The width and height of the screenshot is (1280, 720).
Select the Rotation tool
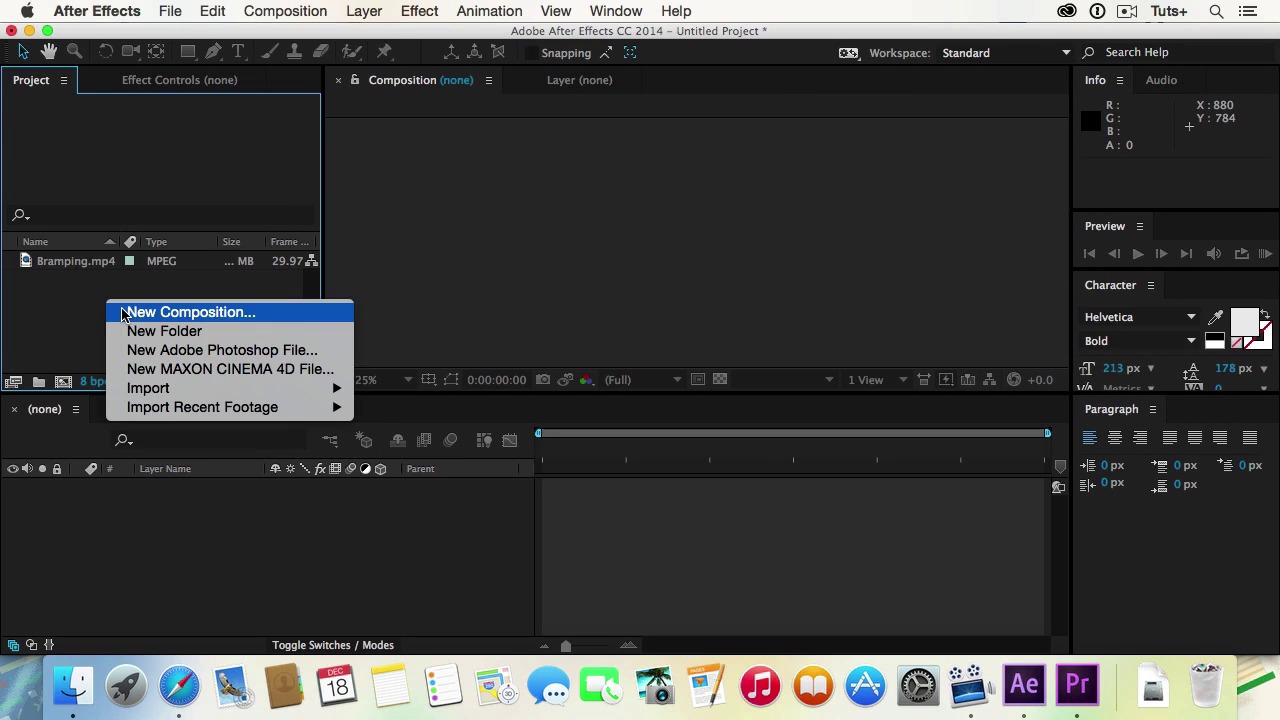[x=105, y=52]
